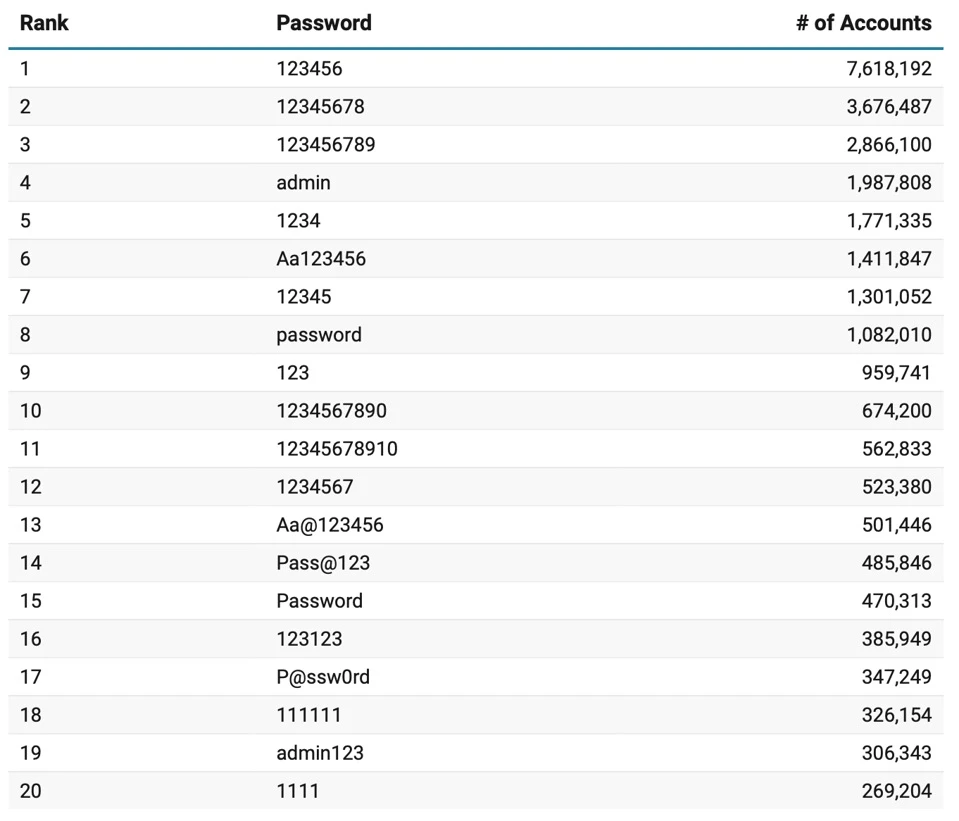This screenshot has width=959, height=821.
Task: Click the P@ssw0rd password entry
Action: [323, 677]
